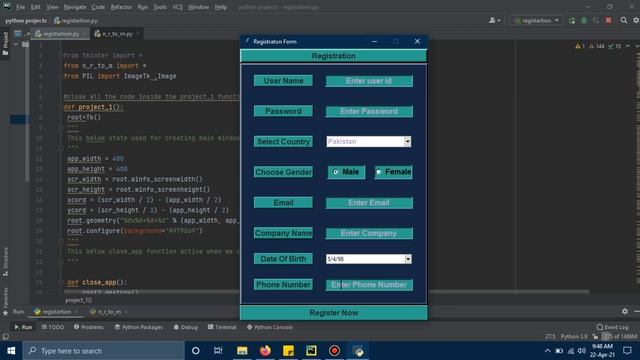Viewport: 640px width, 360px height.
Task: Click the Enter Password field
Action: point(369,111)
